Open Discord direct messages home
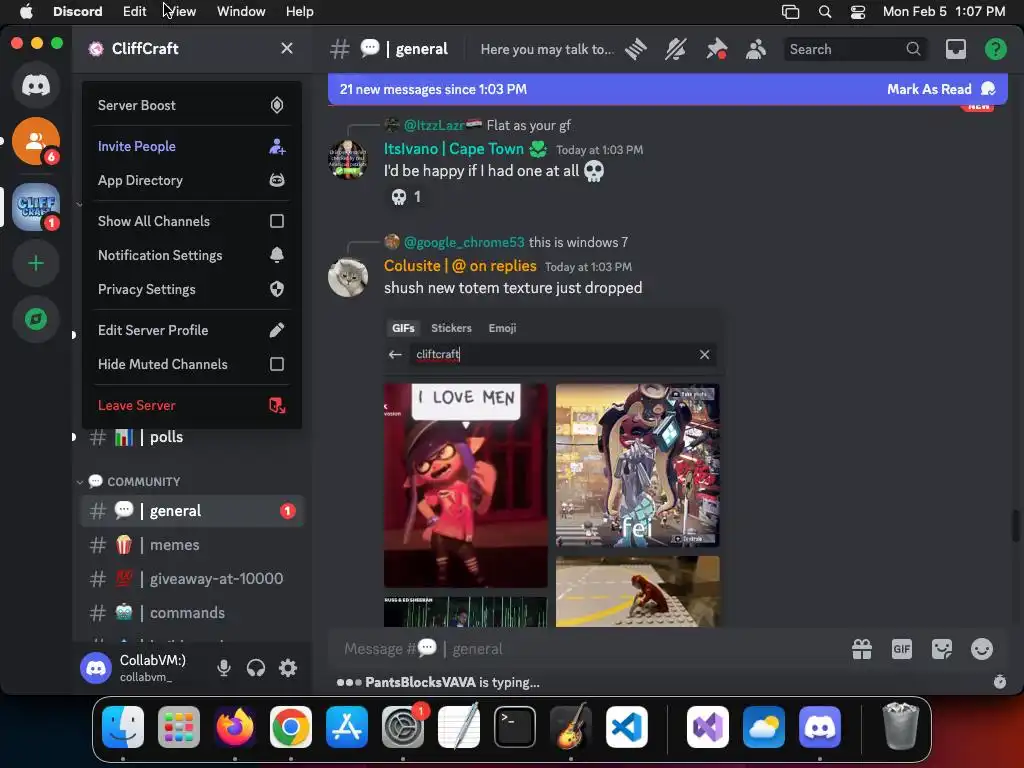The height and width of the screenshot is (768, 1024). (36, 86)
